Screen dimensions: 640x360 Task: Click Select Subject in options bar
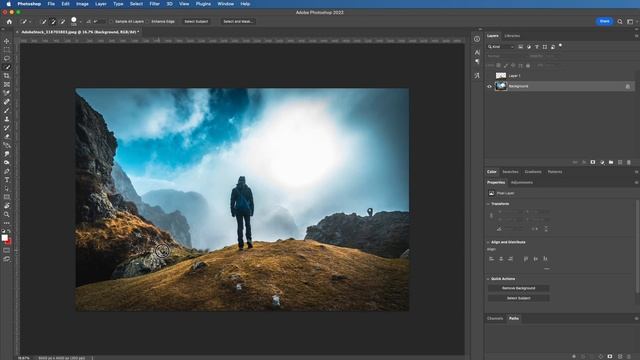click(x=196, y=22)
